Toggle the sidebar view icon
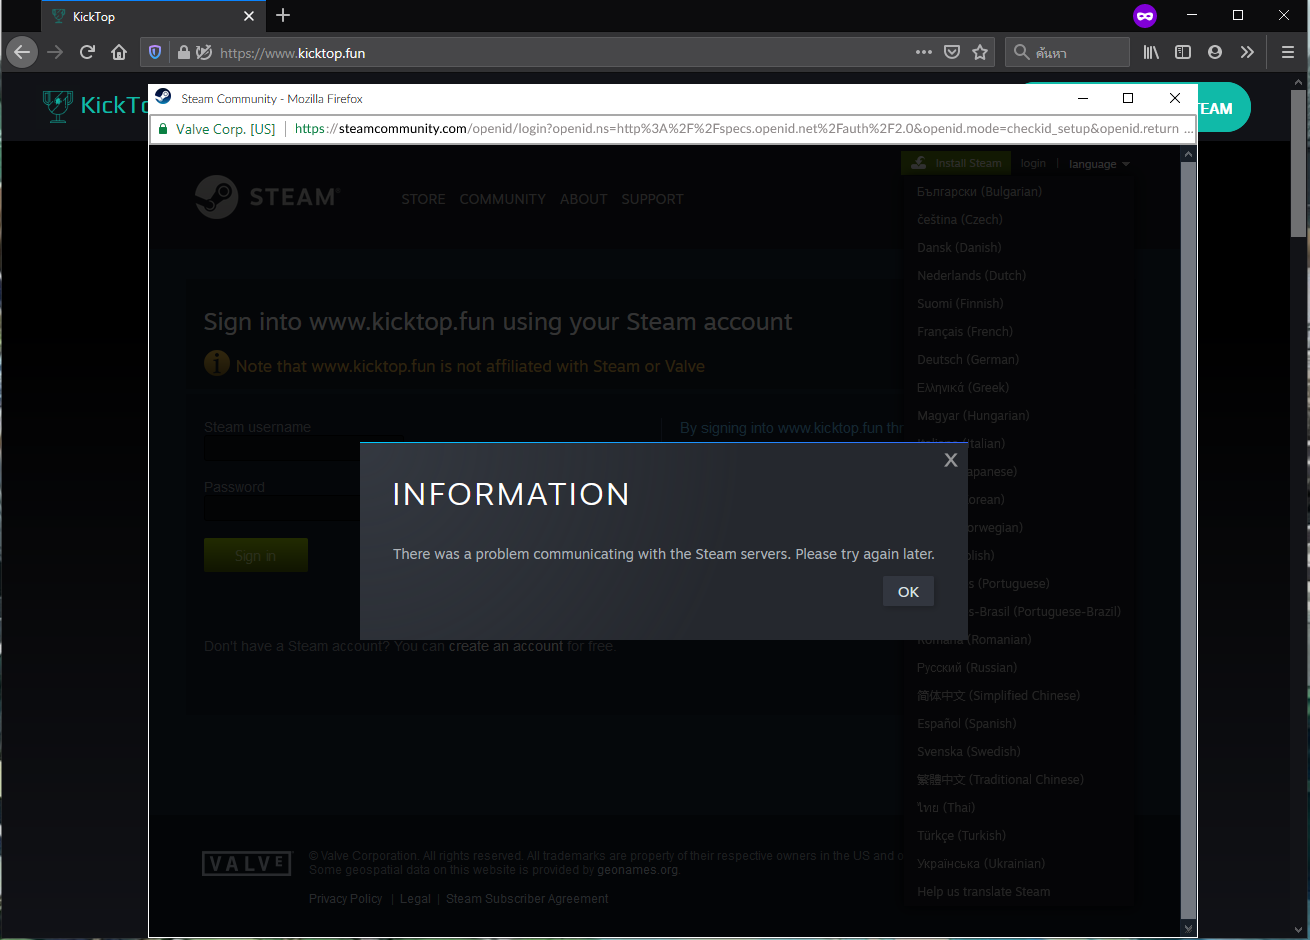 click(1183, 52)
